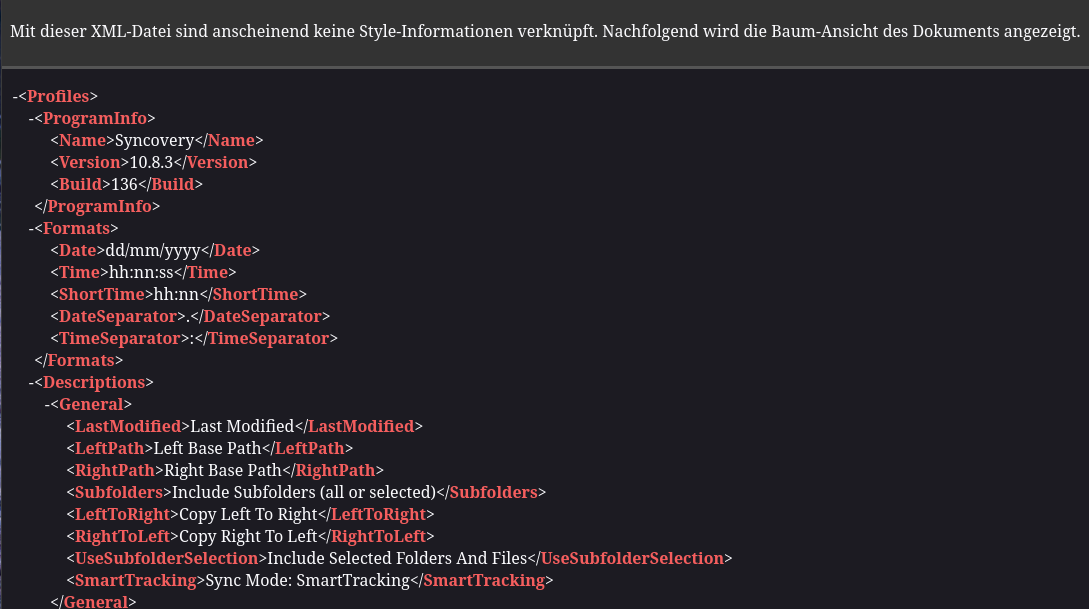Select the UseSubfolderSelection element
The image size is (1089, 609).
(166, 558)
